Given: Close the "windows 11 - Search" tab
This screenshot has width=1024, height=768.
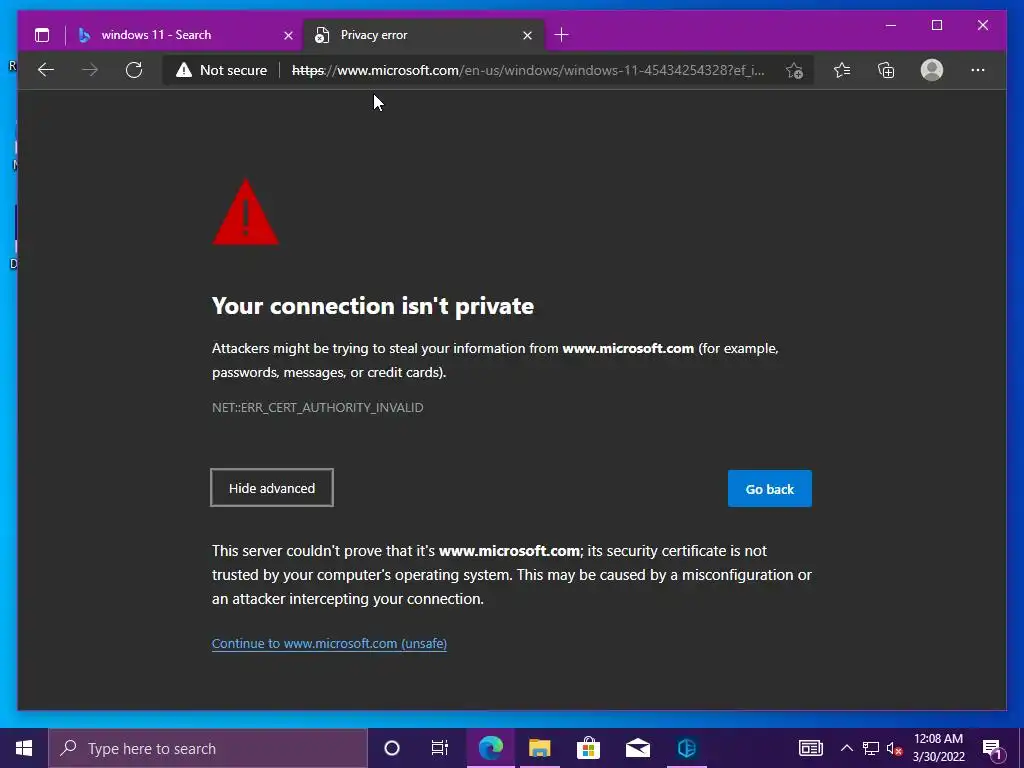Looking at the screenshot, I should [x=288, y=35].
